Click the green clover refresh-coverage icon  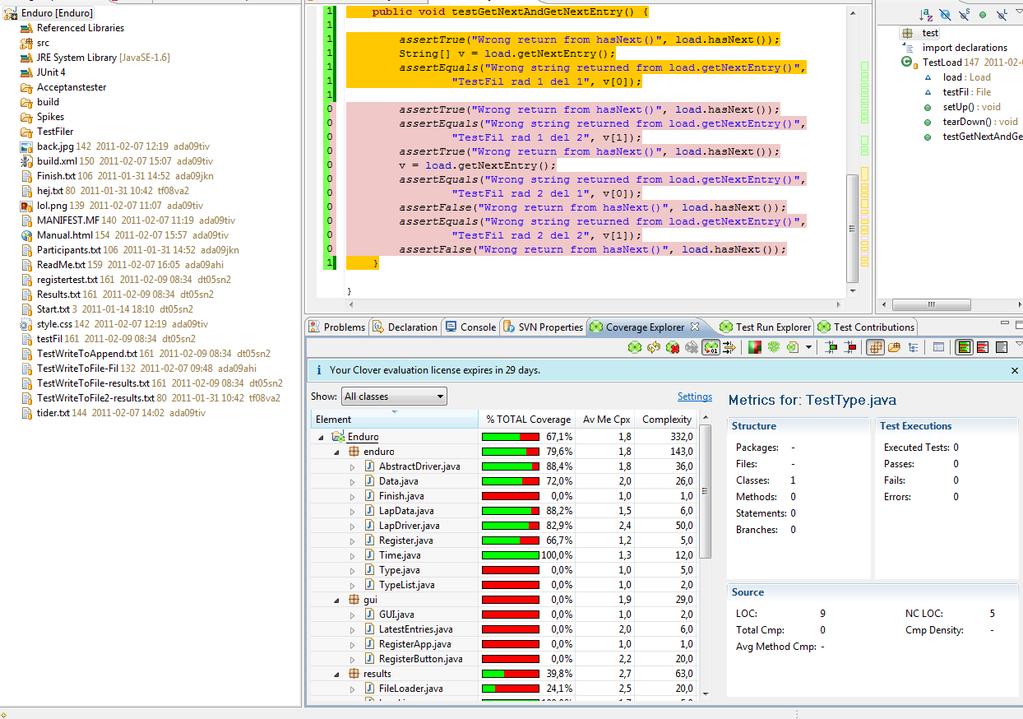pyautogui.click(x=634, y=348)
